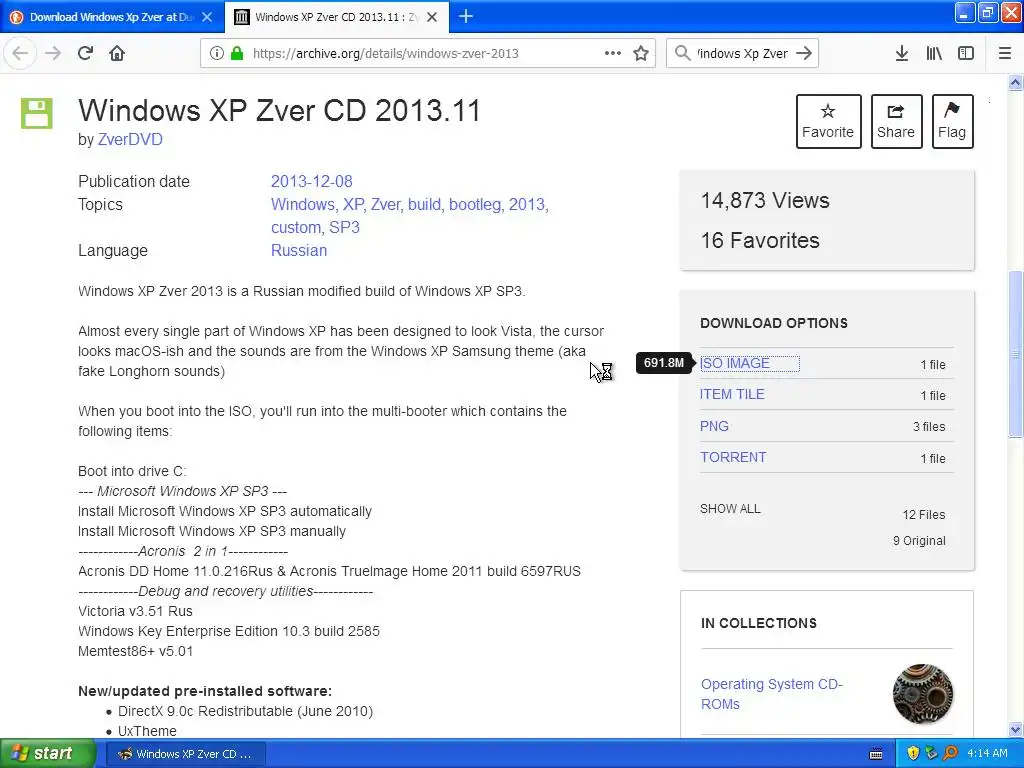Reload the current page
The height and width of the screenshot is (768, 1024).
[x=85, y=54]
